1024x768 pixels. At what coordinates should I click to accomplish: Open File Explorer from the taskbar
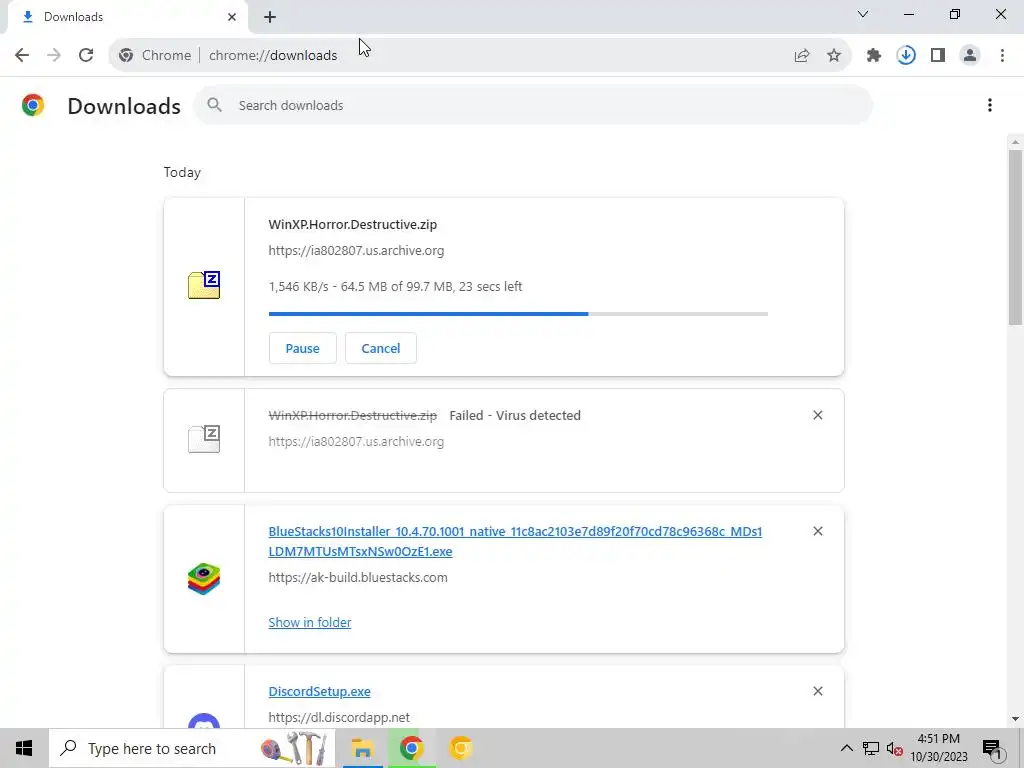click(x=362, y=748)
